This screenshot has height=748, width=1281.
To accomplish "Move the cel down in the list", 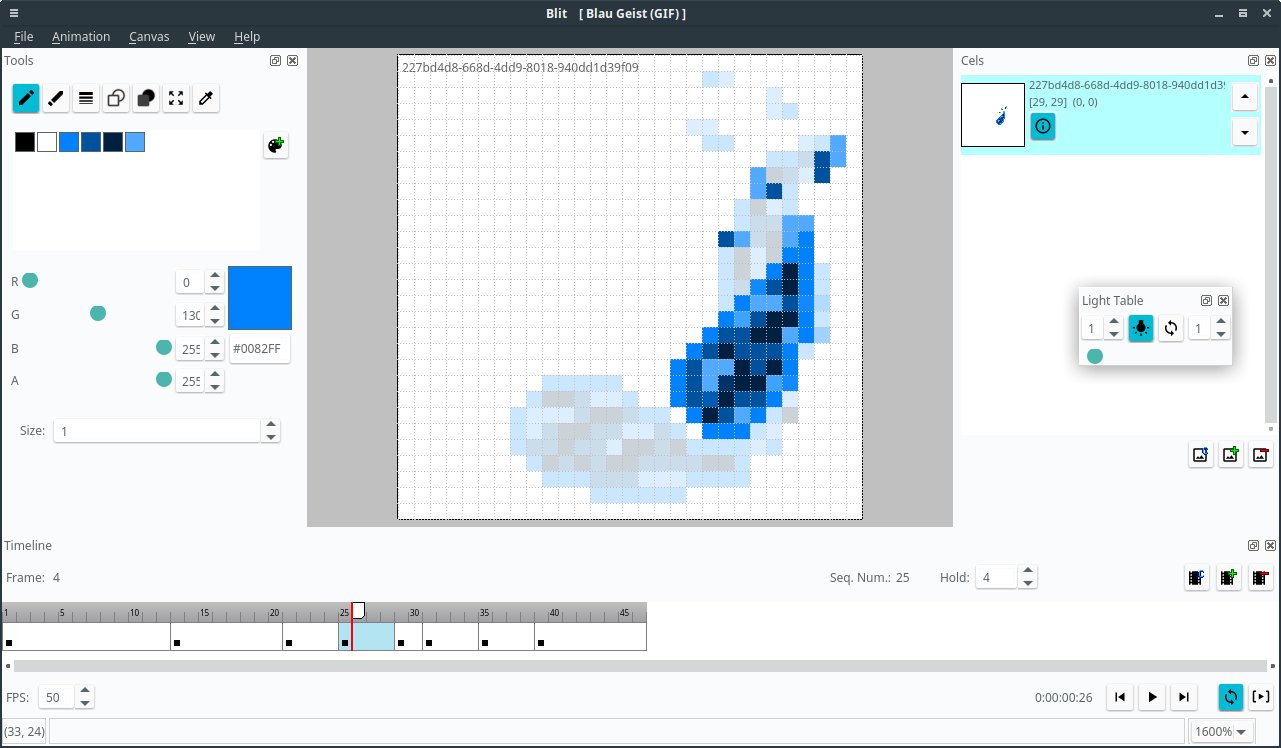I will (x=1245, y=132).
